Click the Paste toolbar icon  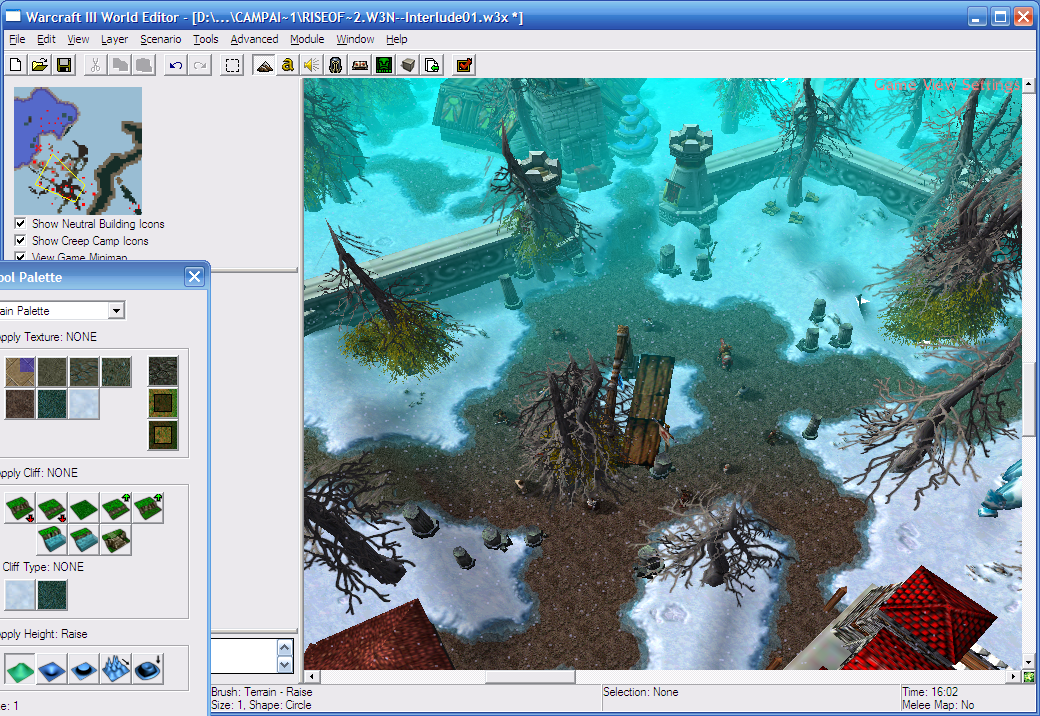144,65
